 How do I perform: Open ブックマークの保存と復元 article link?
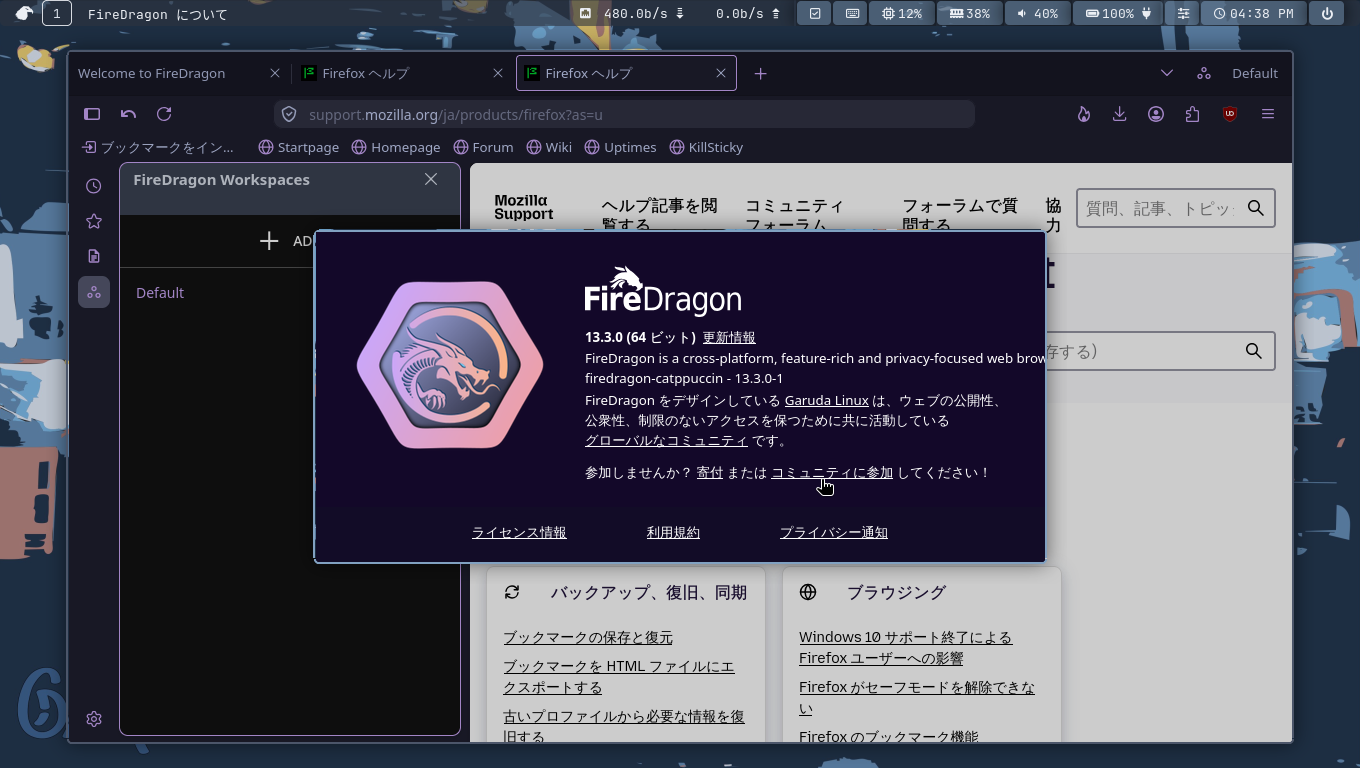point(588,638)
